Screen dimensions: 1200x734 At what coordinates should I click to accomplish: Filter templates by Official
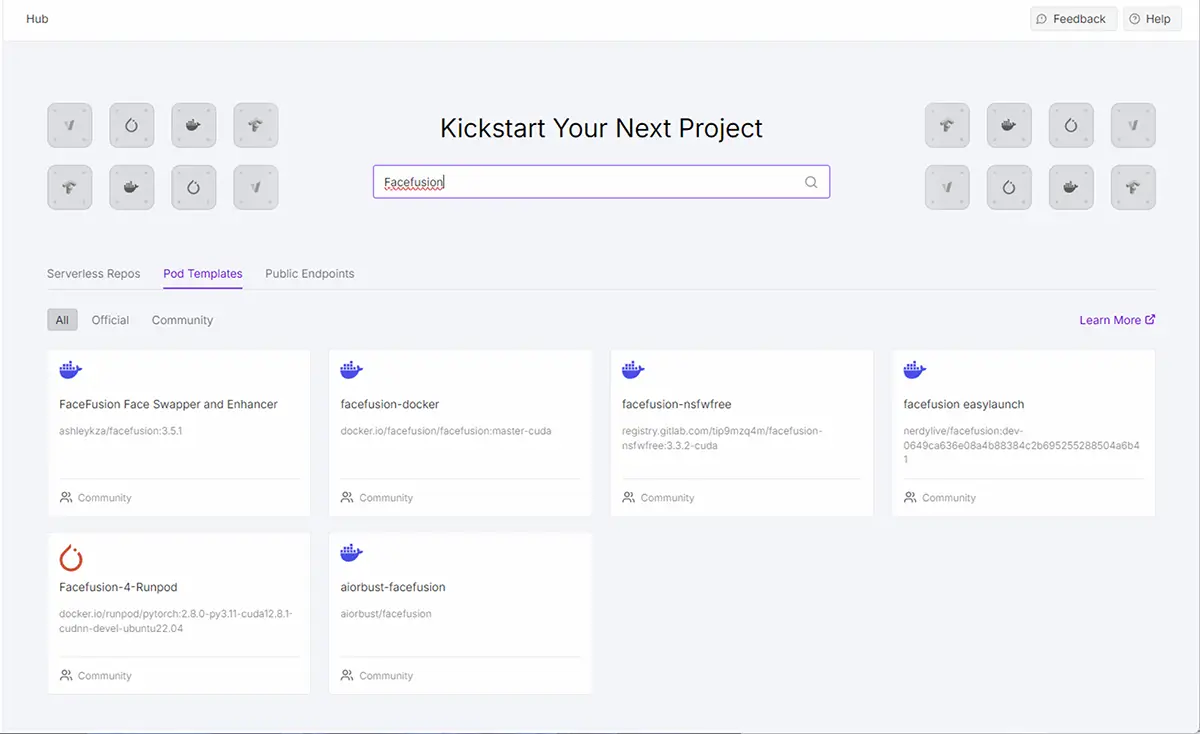pyautogui.click(x=110, y=320)
